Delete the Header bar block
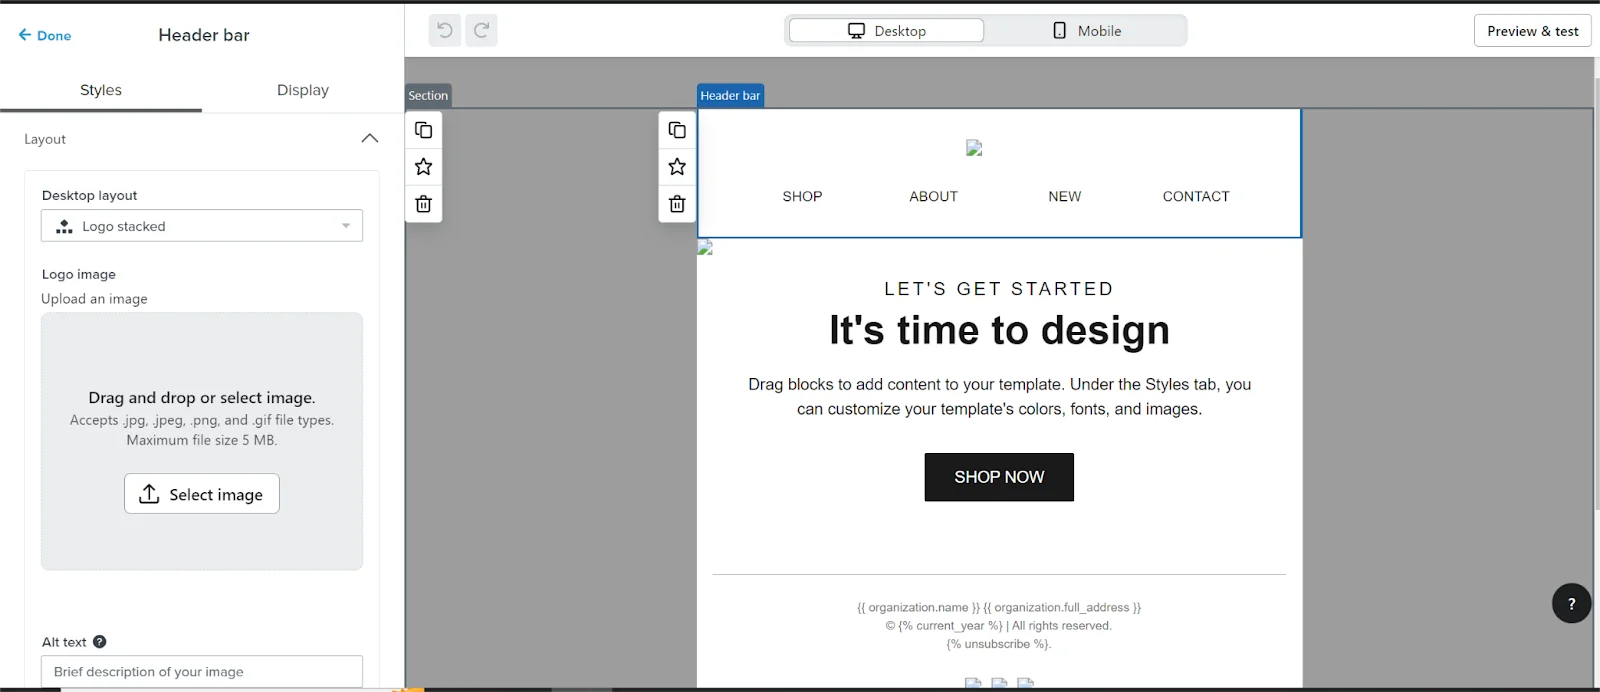Viewport: 1600px width, 692px height. point(677,204)
